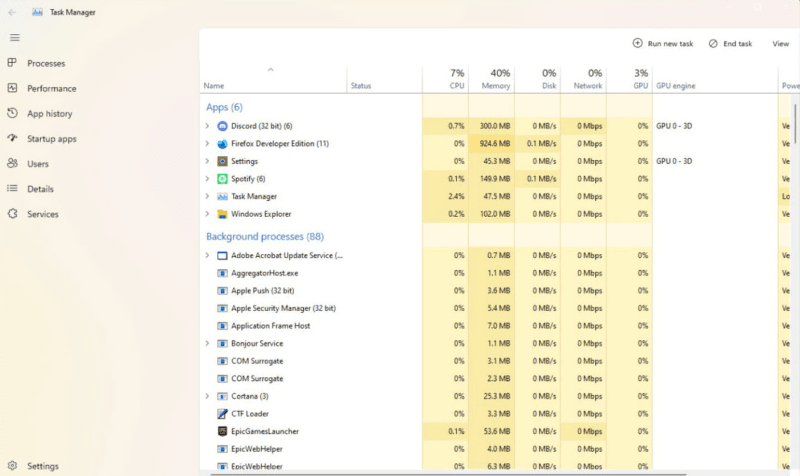Click the Windows Explorer folder icon
The width and height of the screenshot is (800, 476).
click(222, 214)
